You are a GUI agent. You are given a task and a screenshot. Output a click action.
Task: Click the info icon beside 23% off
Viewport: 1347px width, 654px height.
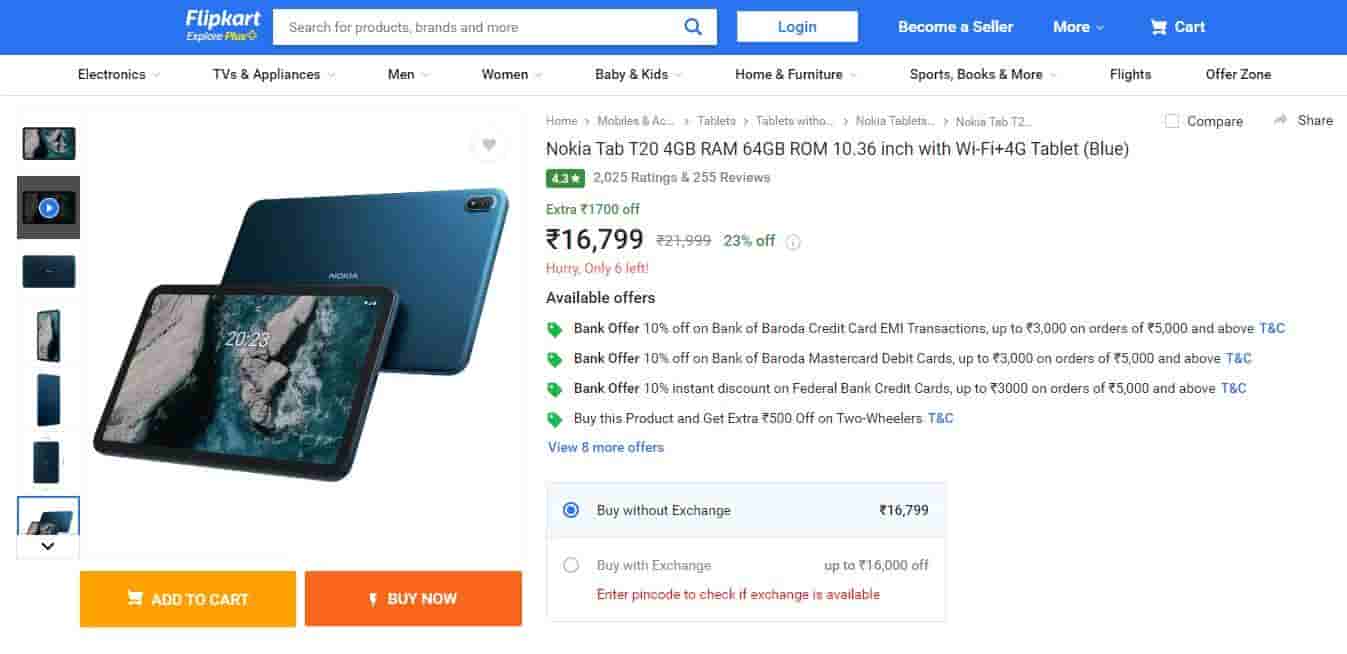[x=792, y=241]
